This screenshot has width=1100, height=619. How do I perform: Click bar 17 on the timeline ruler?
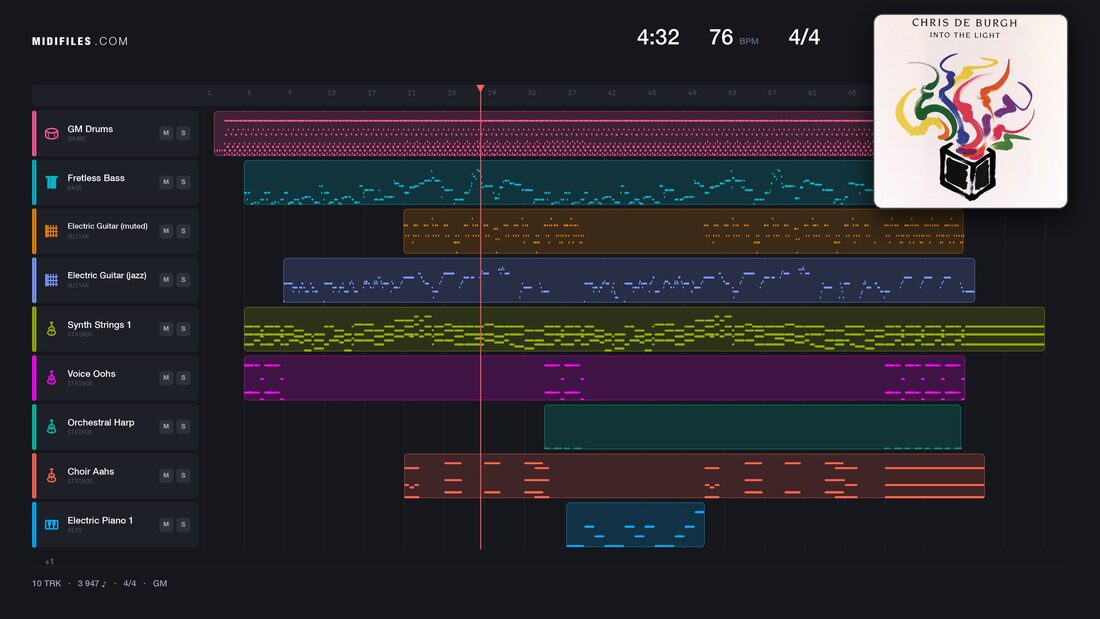(372, 93)
